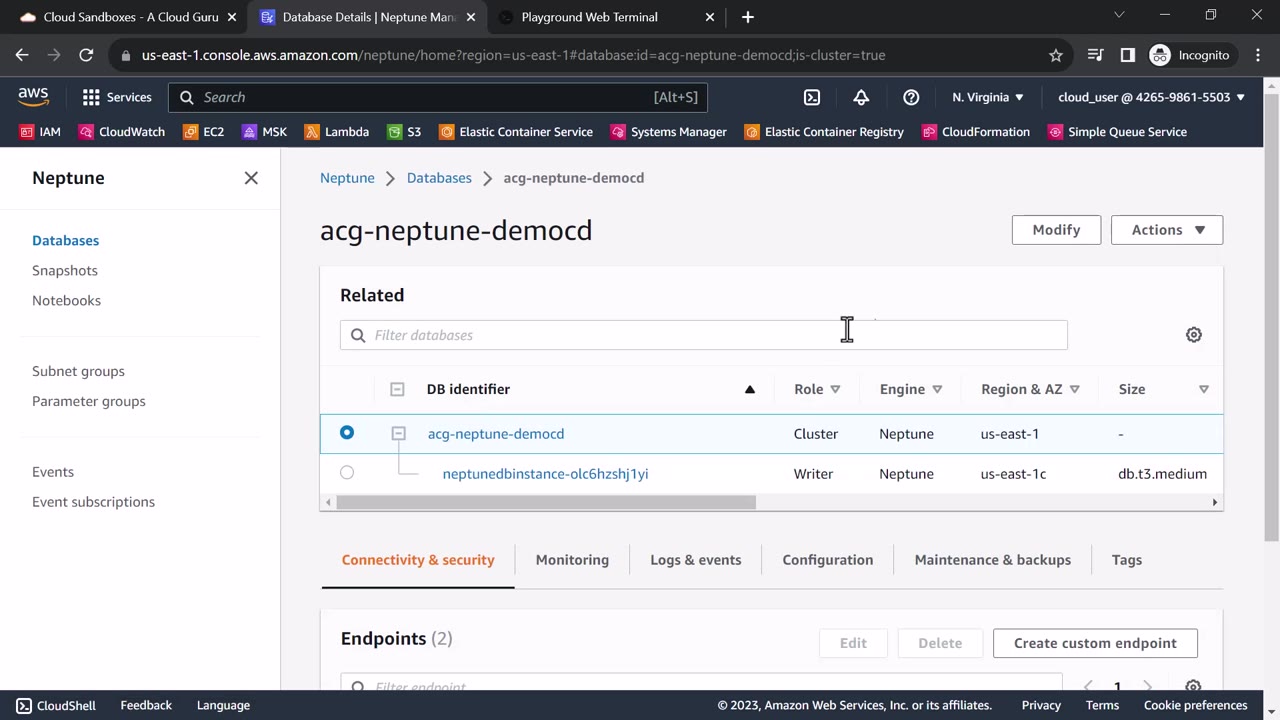Viewport: 1280px width, 720px height.
Task: Switch to the Configuration tab
Action: coord(827,560)
